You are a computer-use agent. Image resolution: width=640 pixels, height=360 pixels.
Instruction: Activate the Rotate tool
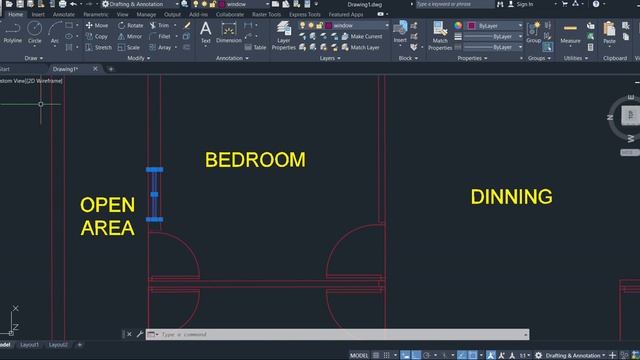pos(131,25)
